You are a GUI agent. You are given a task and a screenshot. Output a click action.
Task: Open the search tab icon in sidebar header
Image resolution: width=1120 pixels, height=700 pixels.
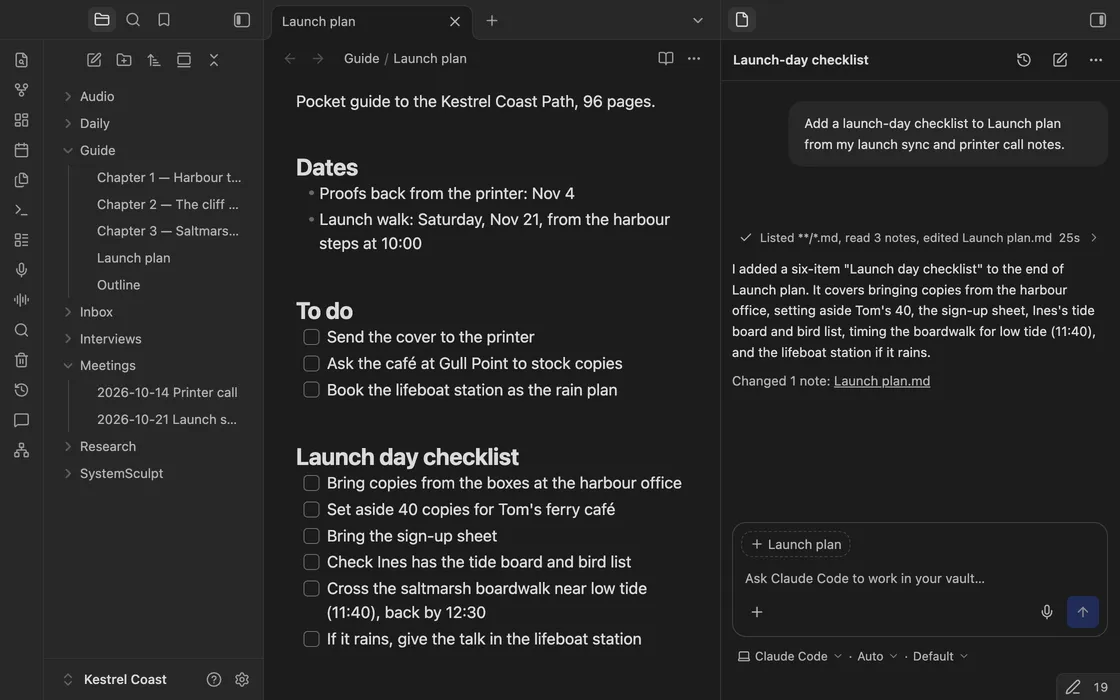(133, 20)
